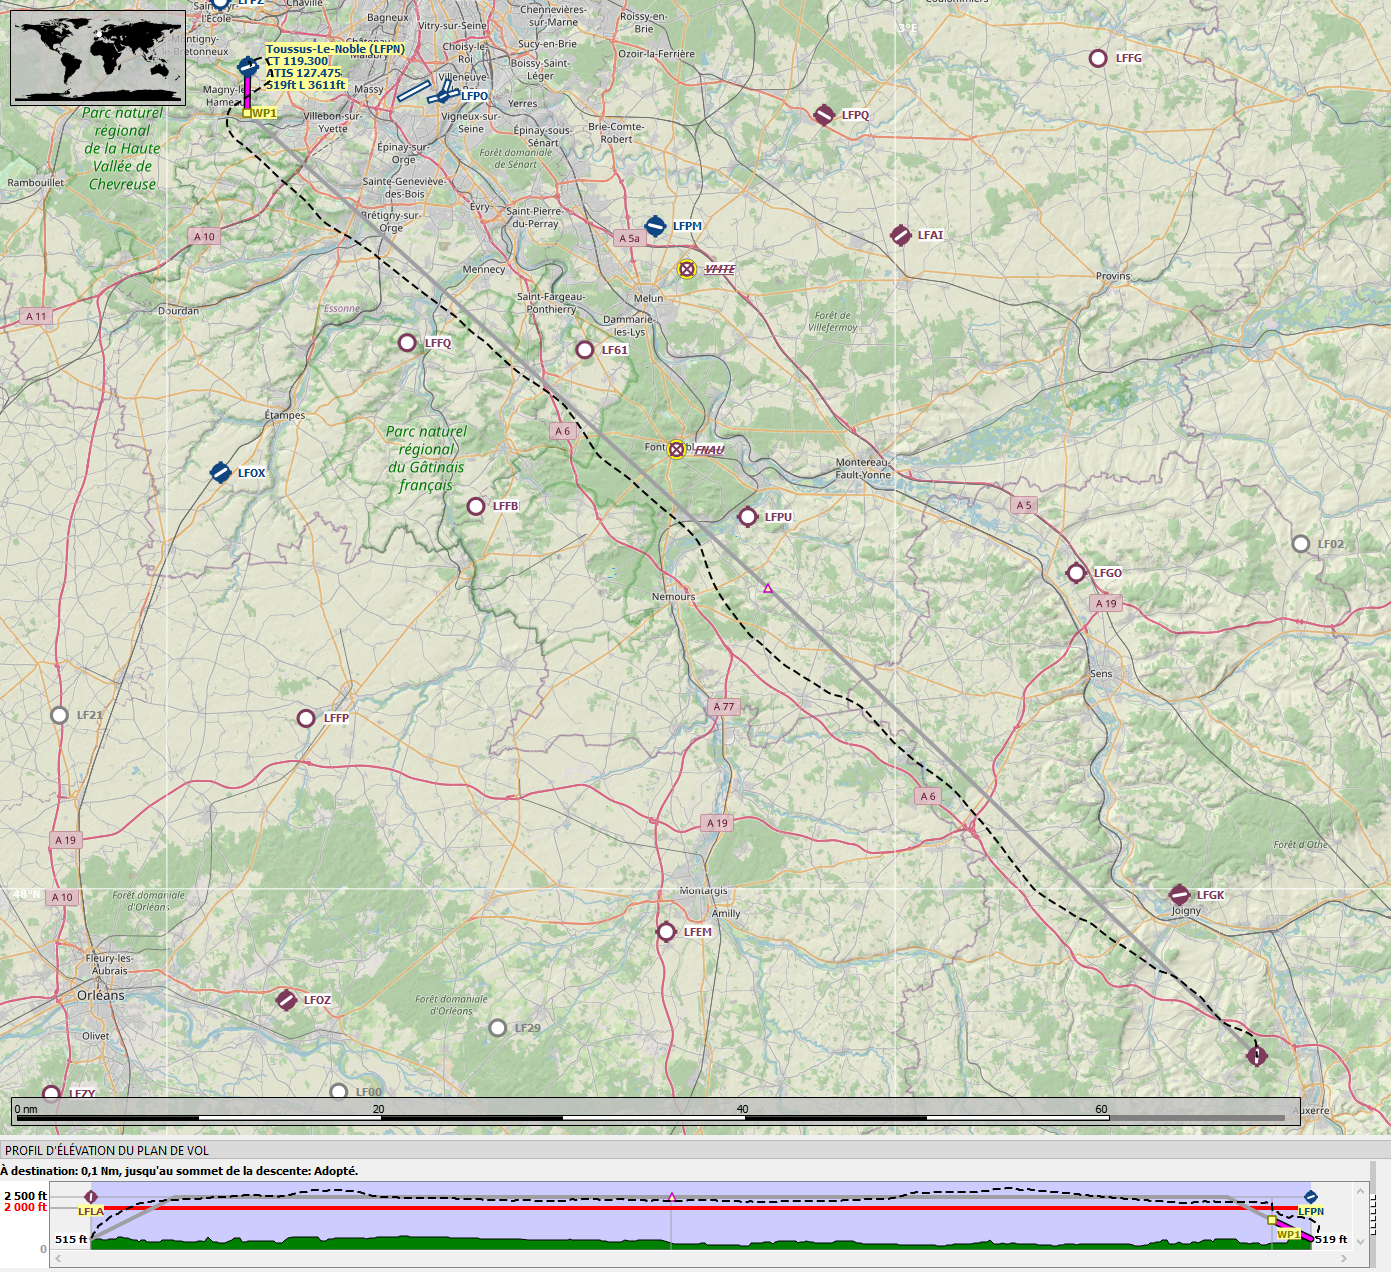Click the LFPM airport icon

[x=655, y=226]
